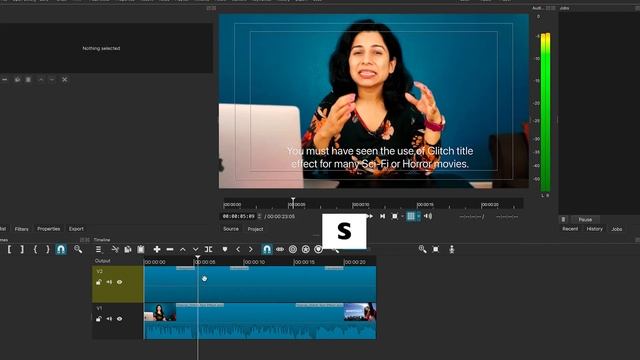Screen dimensions: 640x360
Task: Open the Filters tab
Action: point(22,229)
